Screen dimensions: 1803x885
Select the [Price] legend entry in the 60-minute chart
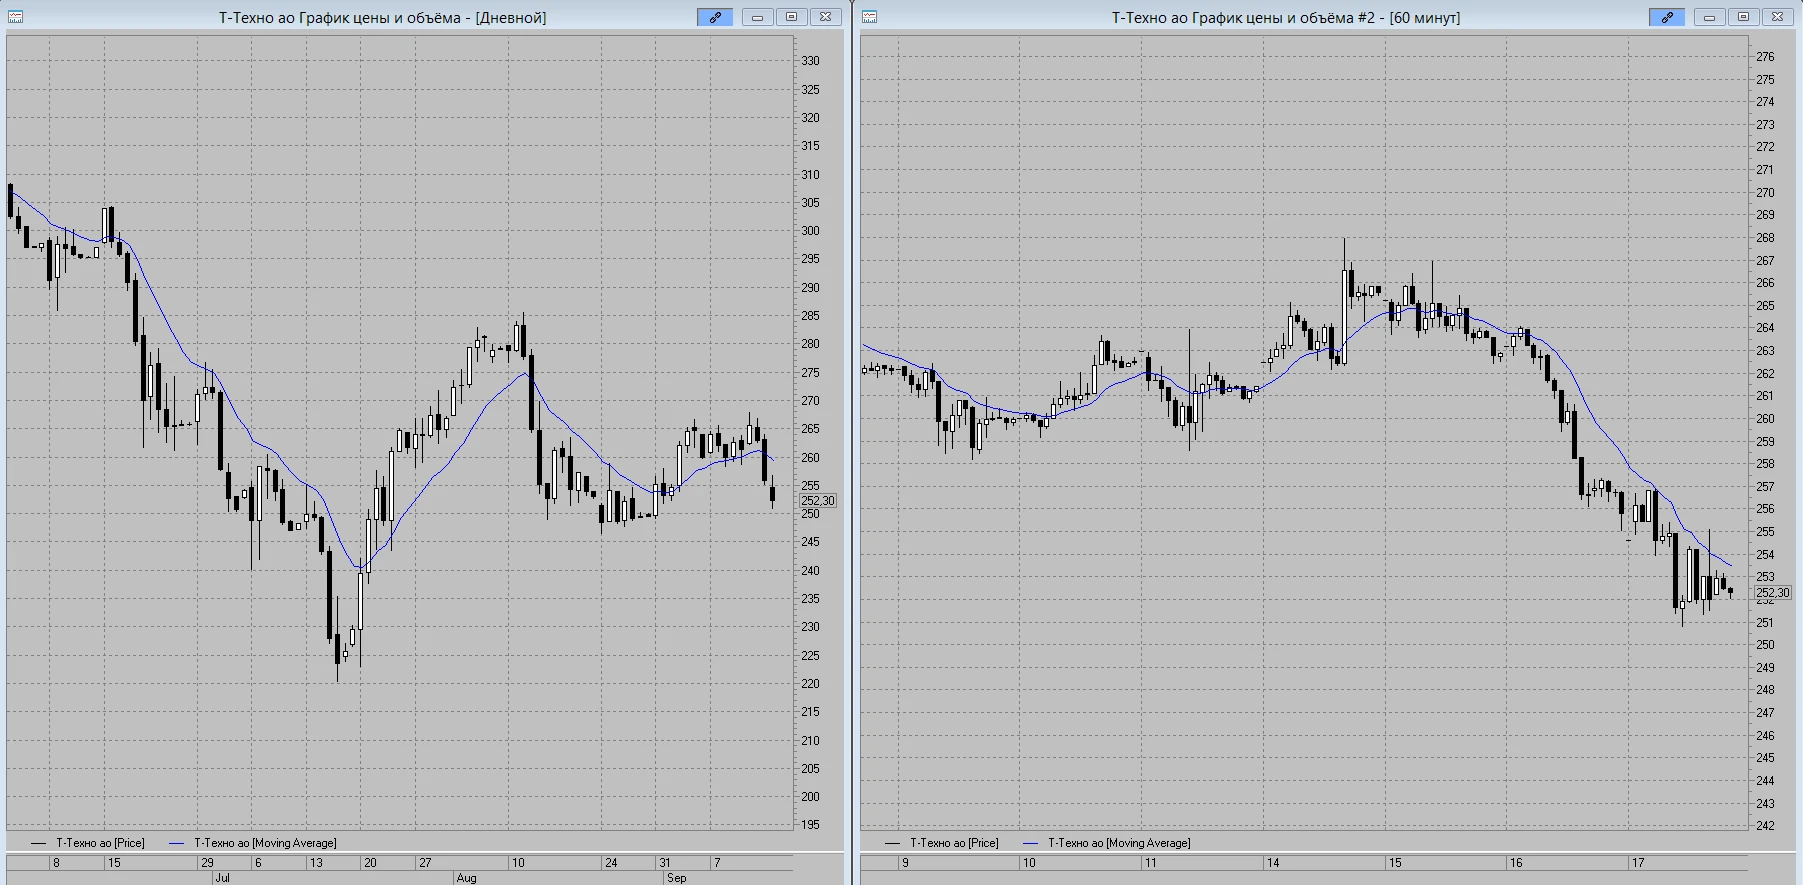point(942,843)
